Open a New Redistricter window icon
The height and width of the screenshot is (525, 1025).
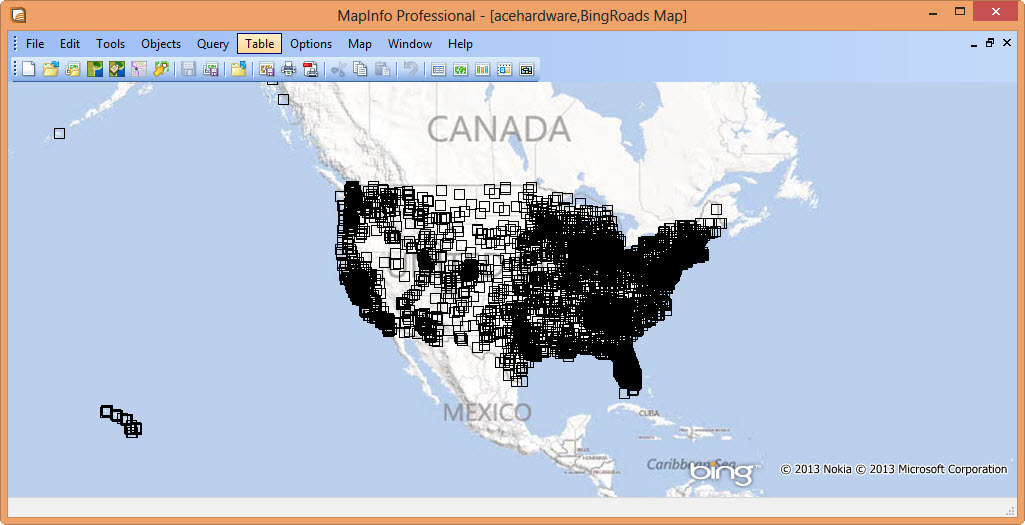(526, 69)
